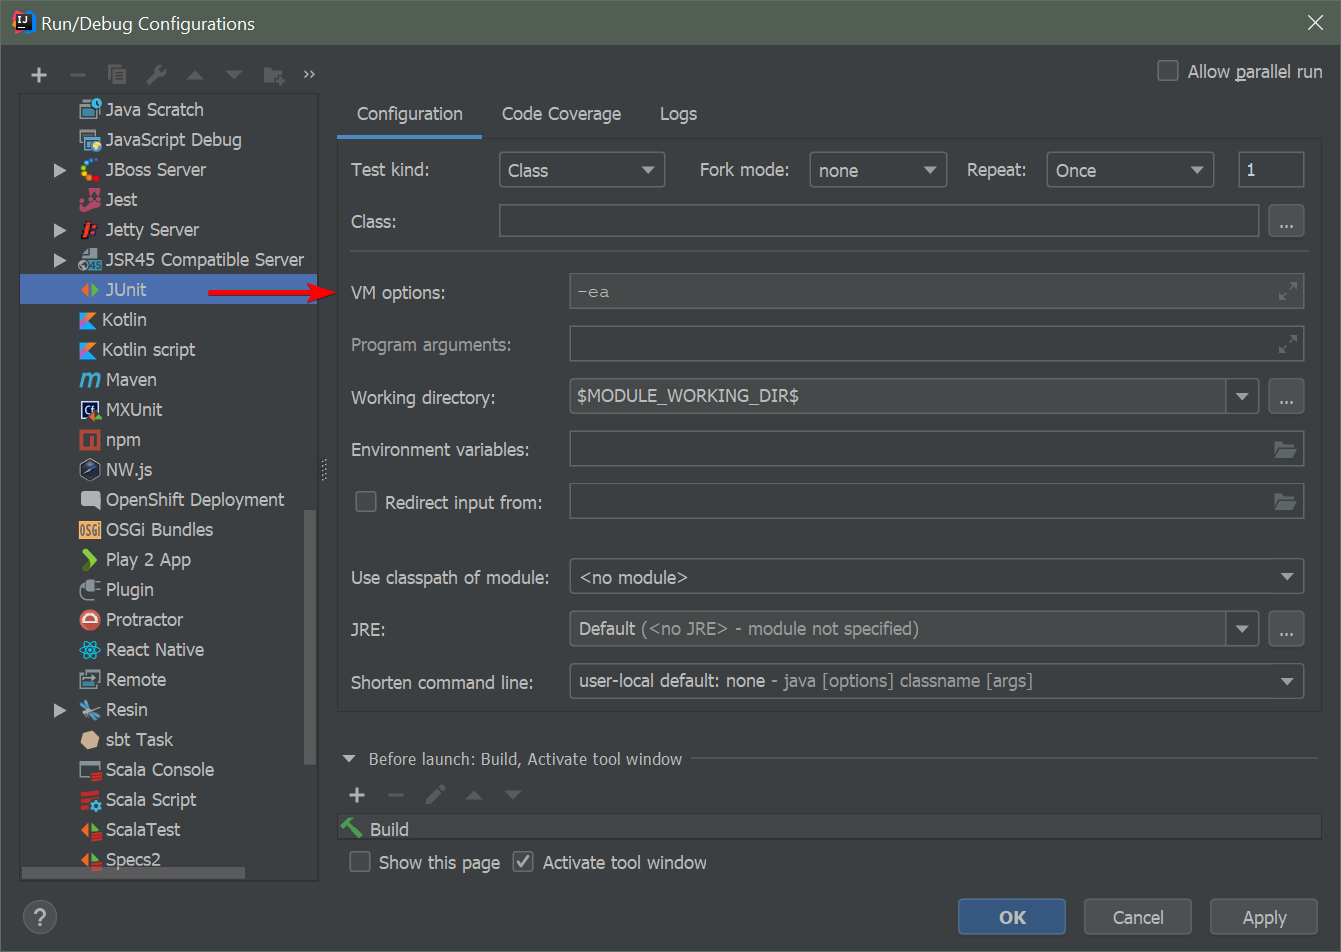1341x952 pixels.
Task: Click the Cancel button
Action: (1138, 917)
